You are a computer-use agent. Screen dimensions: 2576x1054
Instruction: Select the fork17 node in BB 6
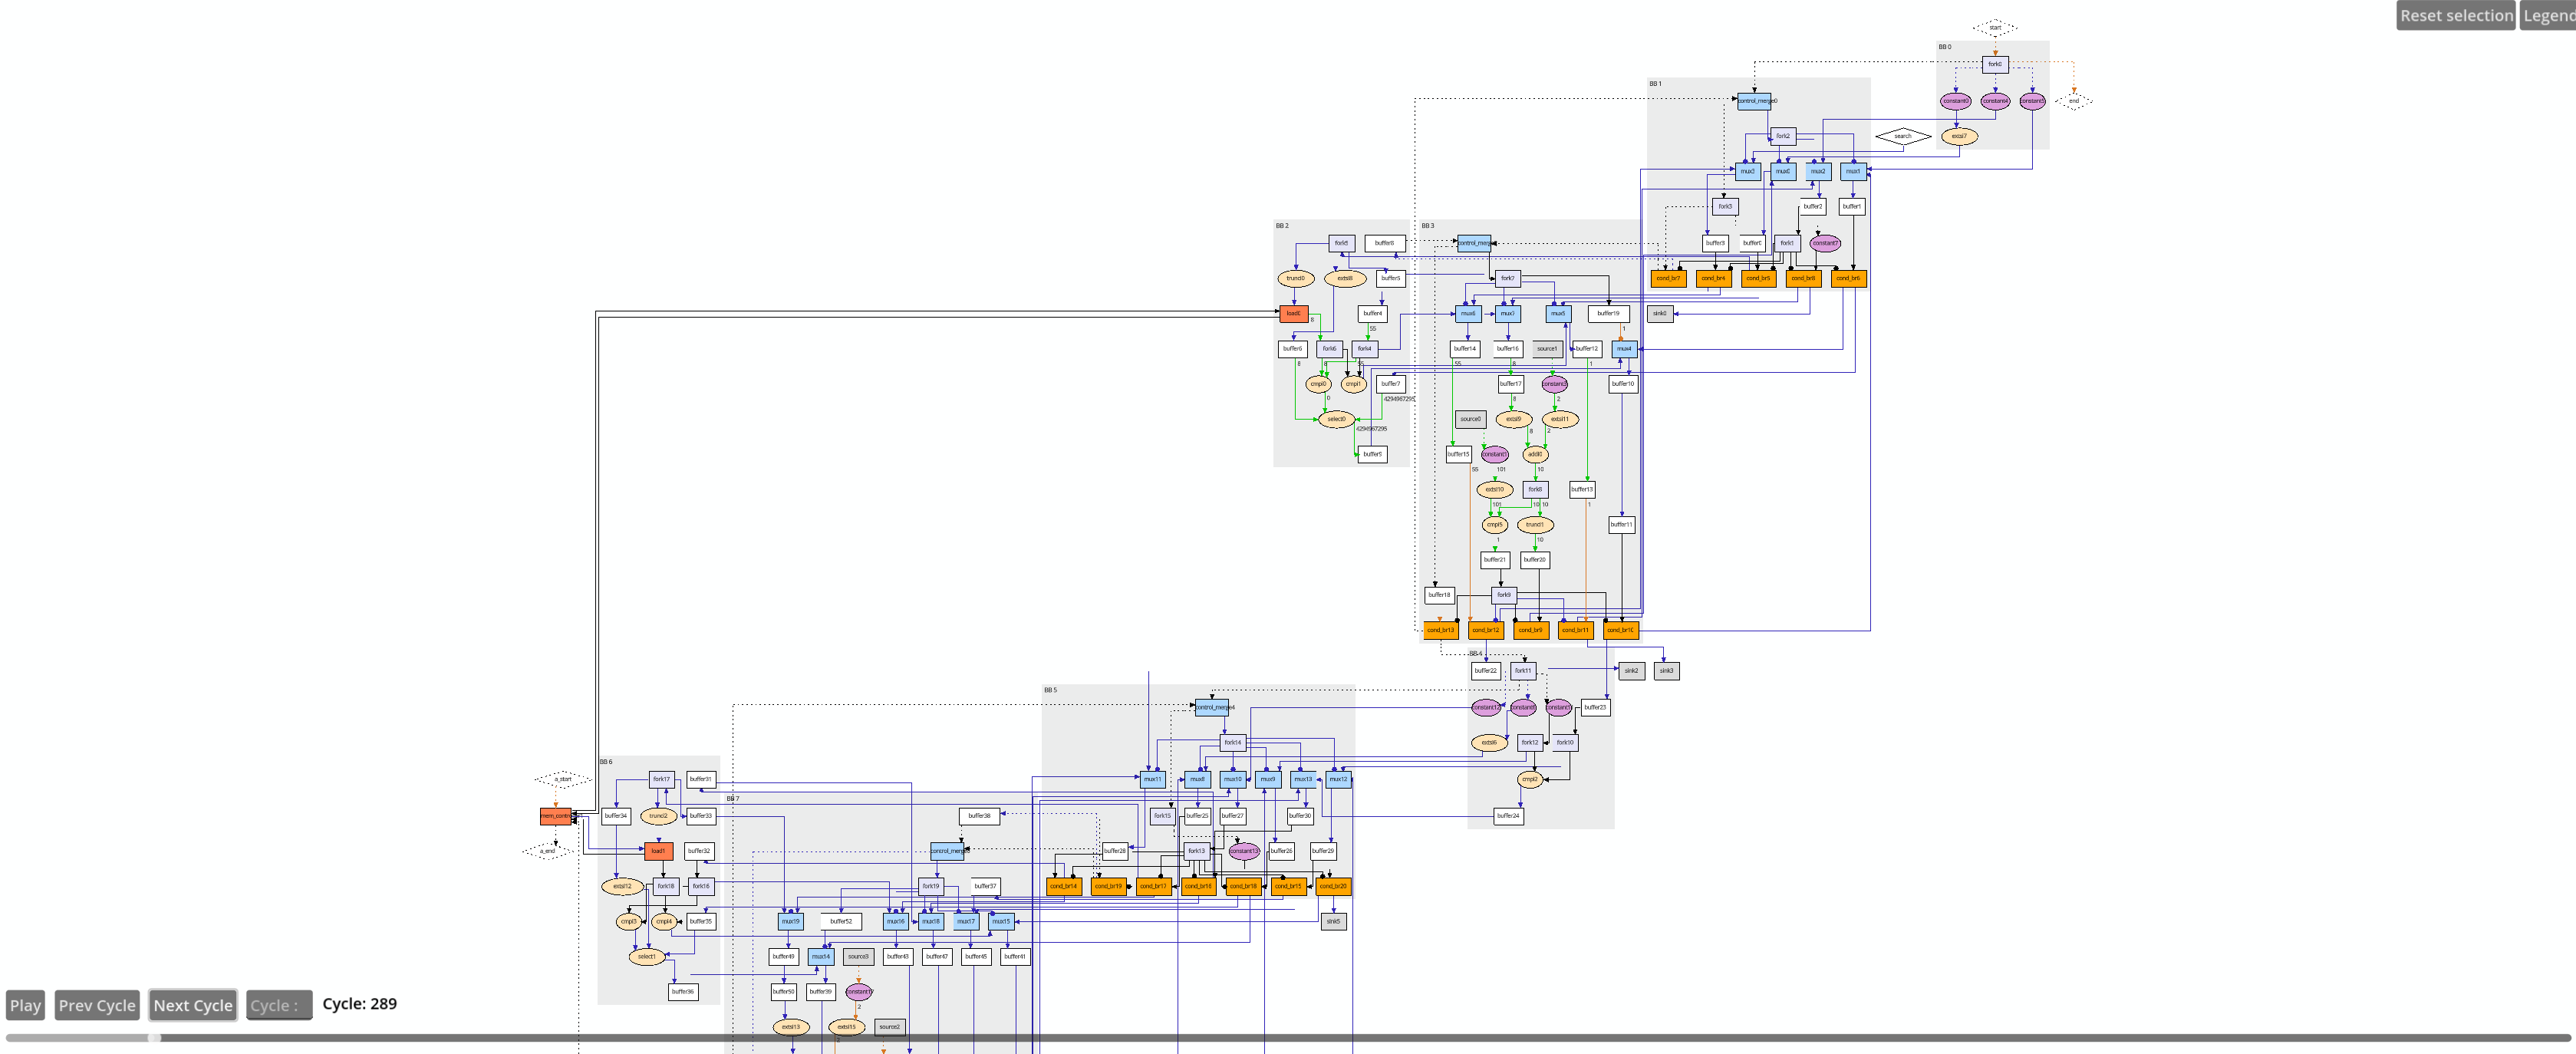pos(662,779)
